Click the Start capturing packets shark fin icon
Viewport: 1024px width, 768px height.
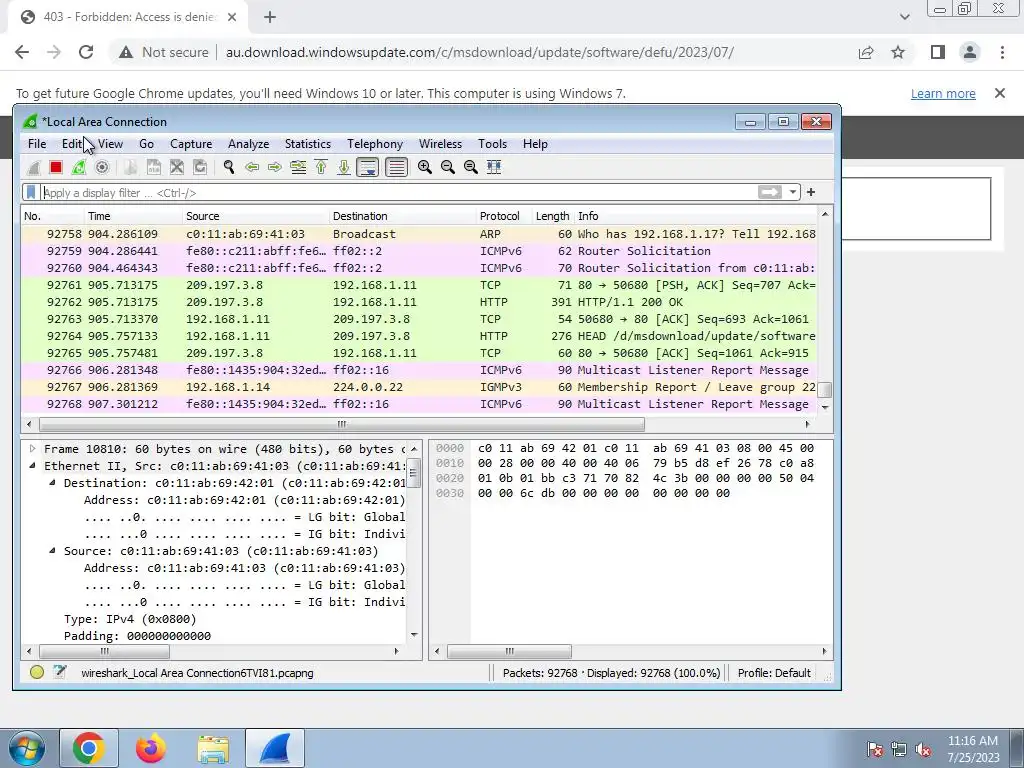(33, 167)
